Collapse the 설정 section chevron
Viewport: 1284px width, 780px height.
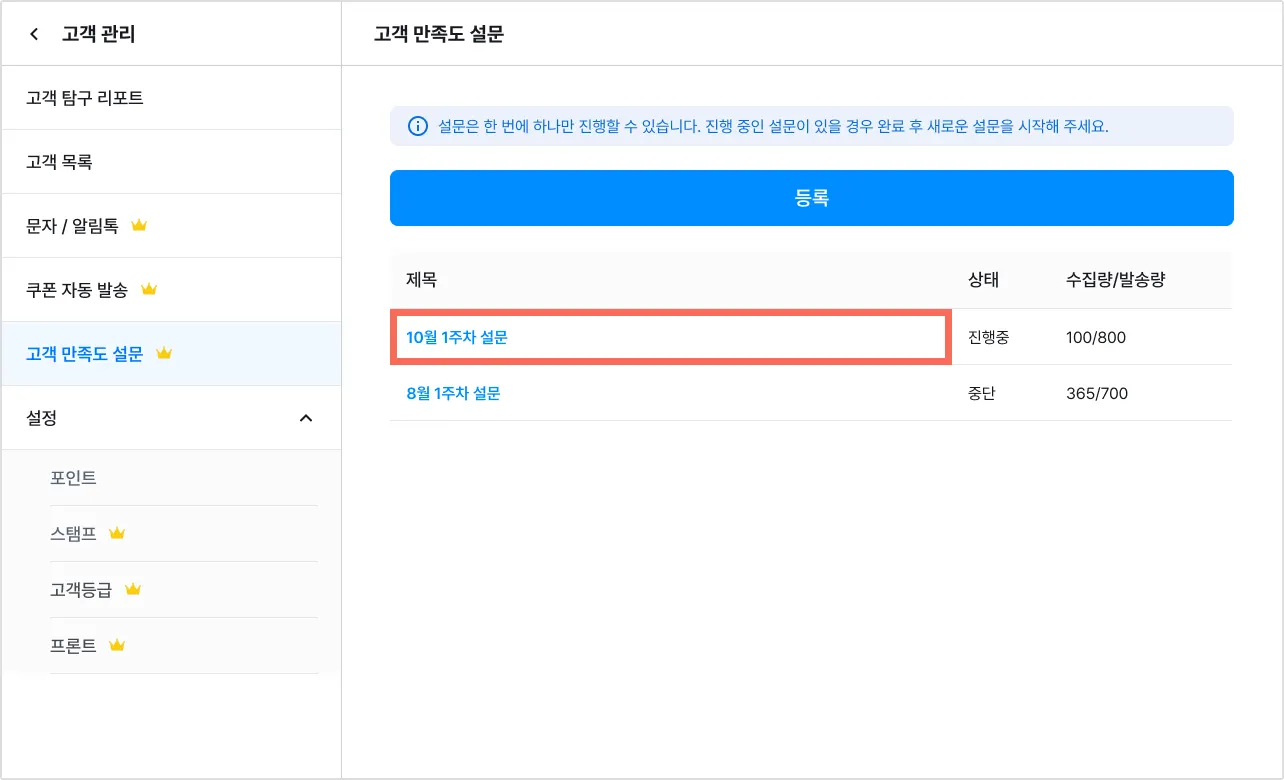click(306, 418)
